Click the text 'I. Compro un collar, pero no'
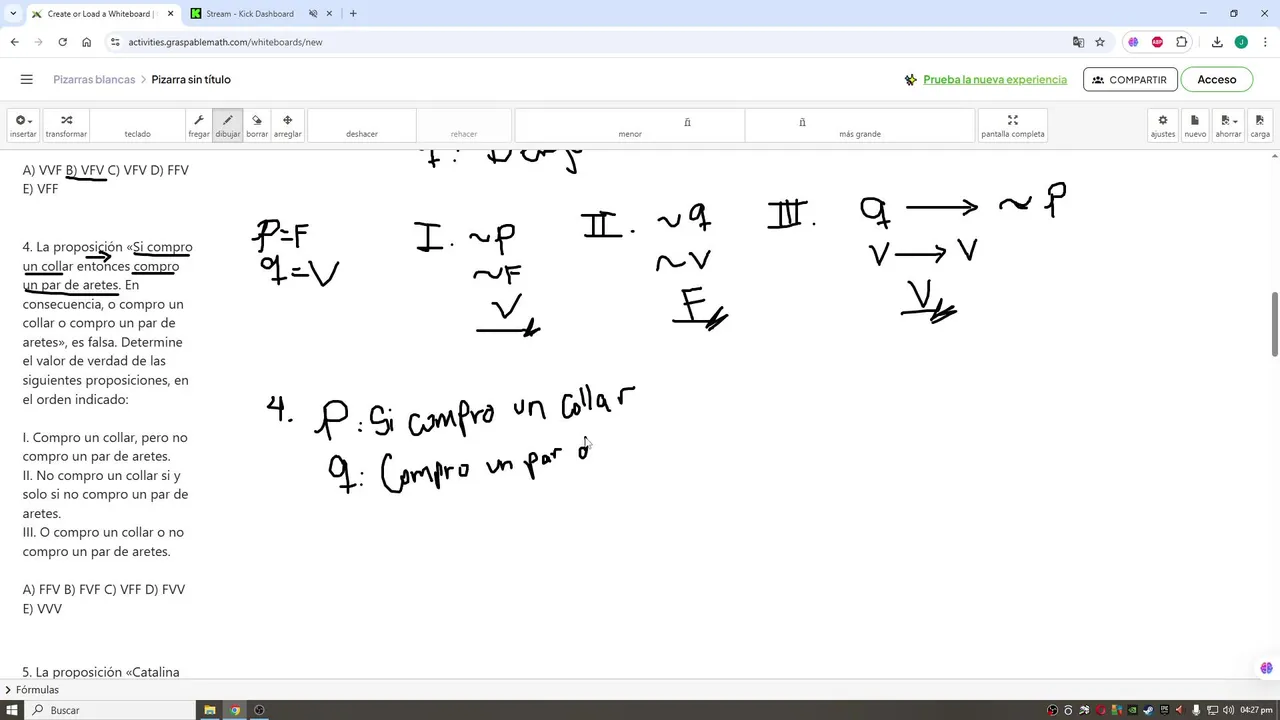The image size is (1280, 720). point(105,437)
